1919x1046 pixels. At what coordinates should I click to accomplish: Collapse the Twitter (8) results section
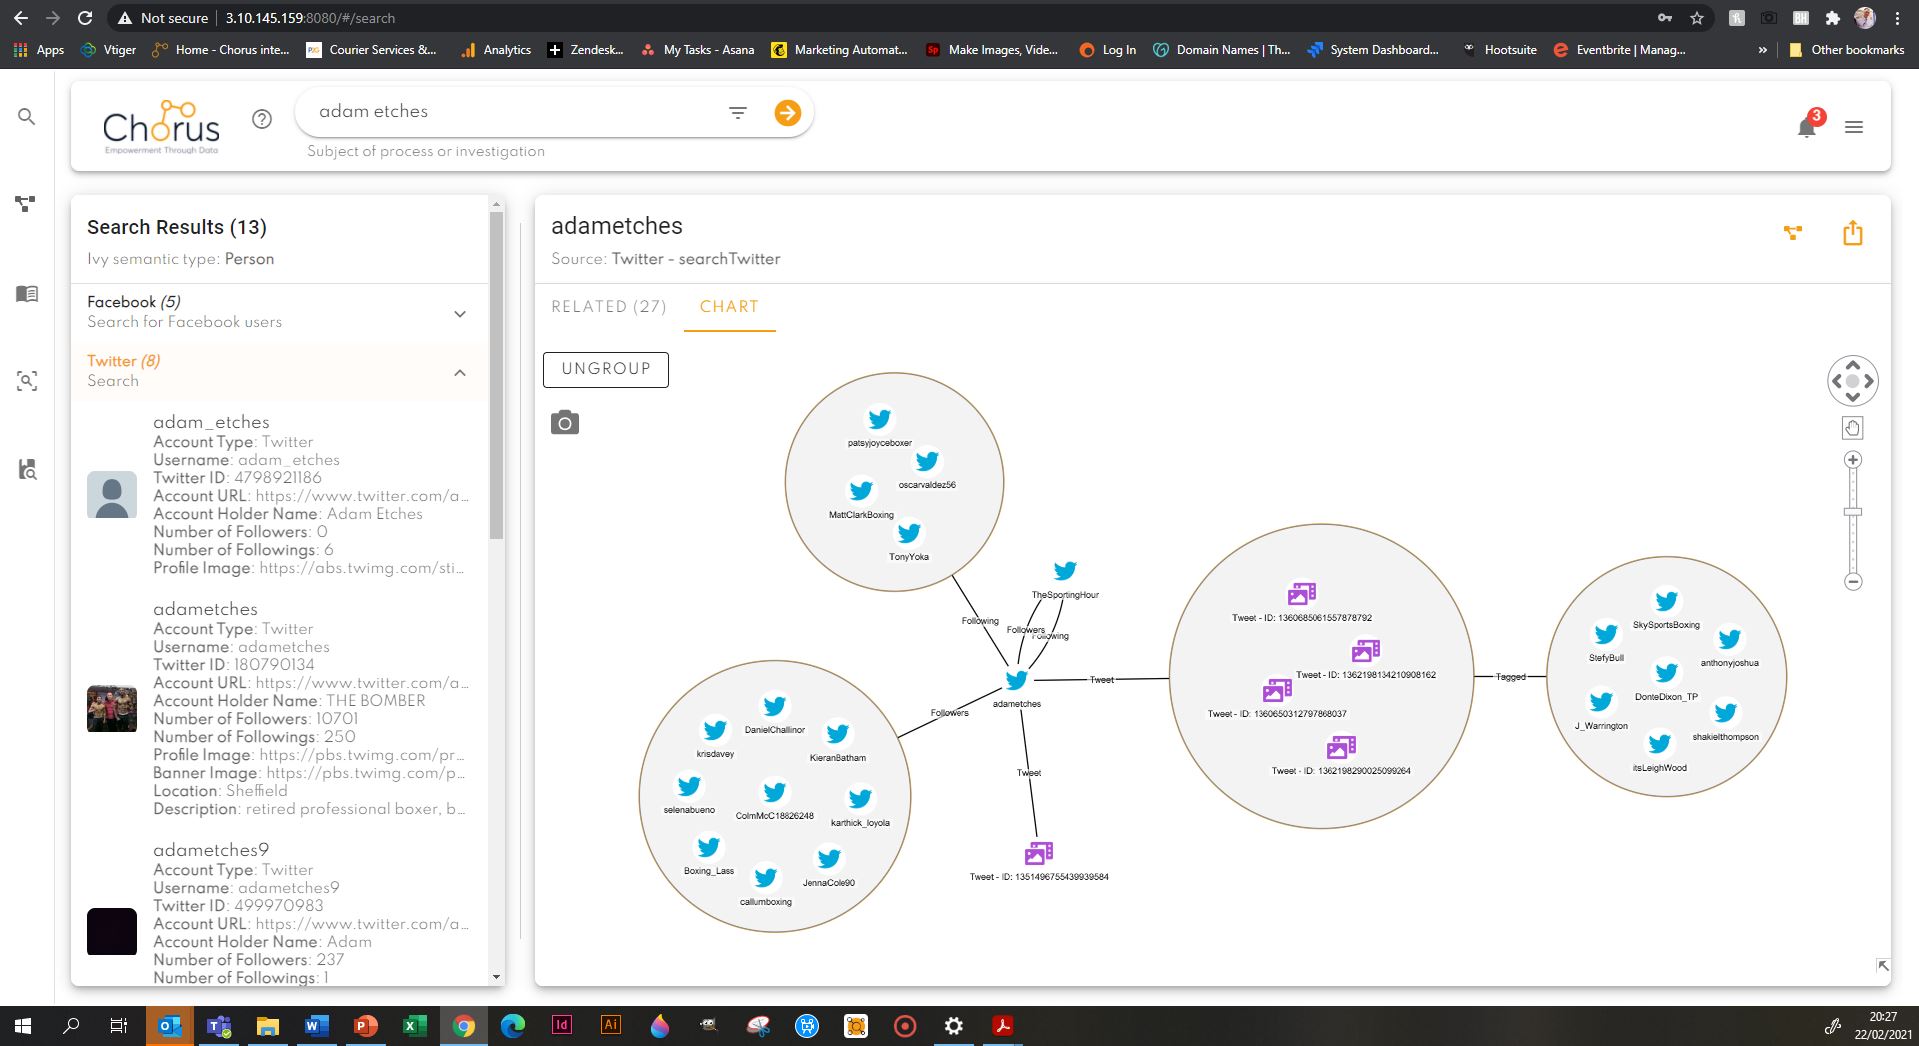click(460, 371)
